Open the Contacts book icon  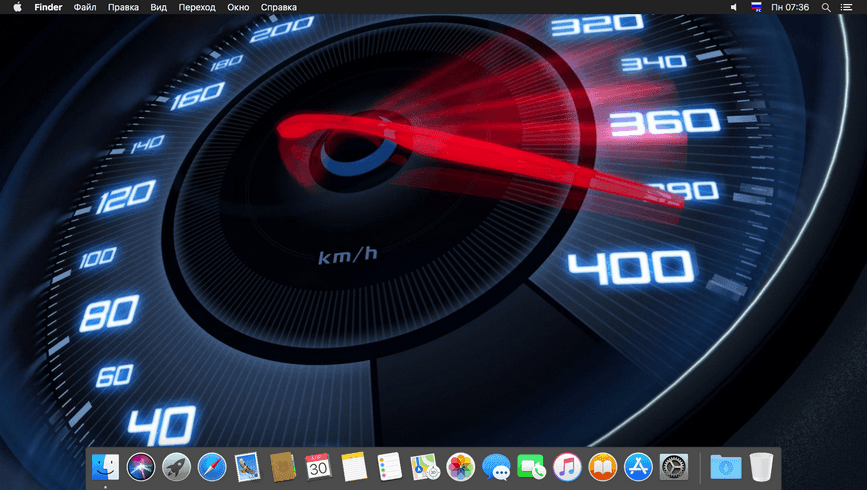(283, 467)
